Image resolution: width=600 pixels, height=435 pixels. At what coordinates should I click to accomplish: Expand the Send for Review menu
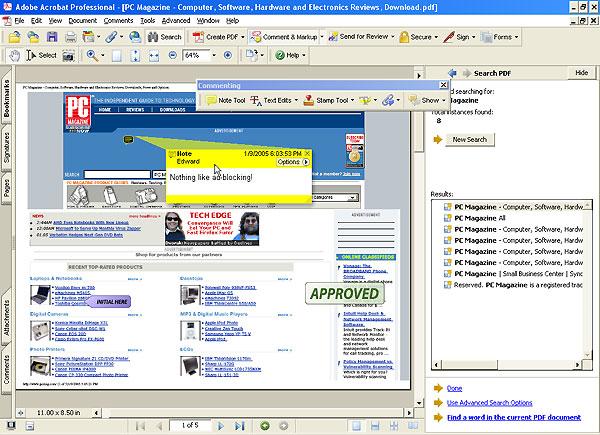[x=393, y=37]
